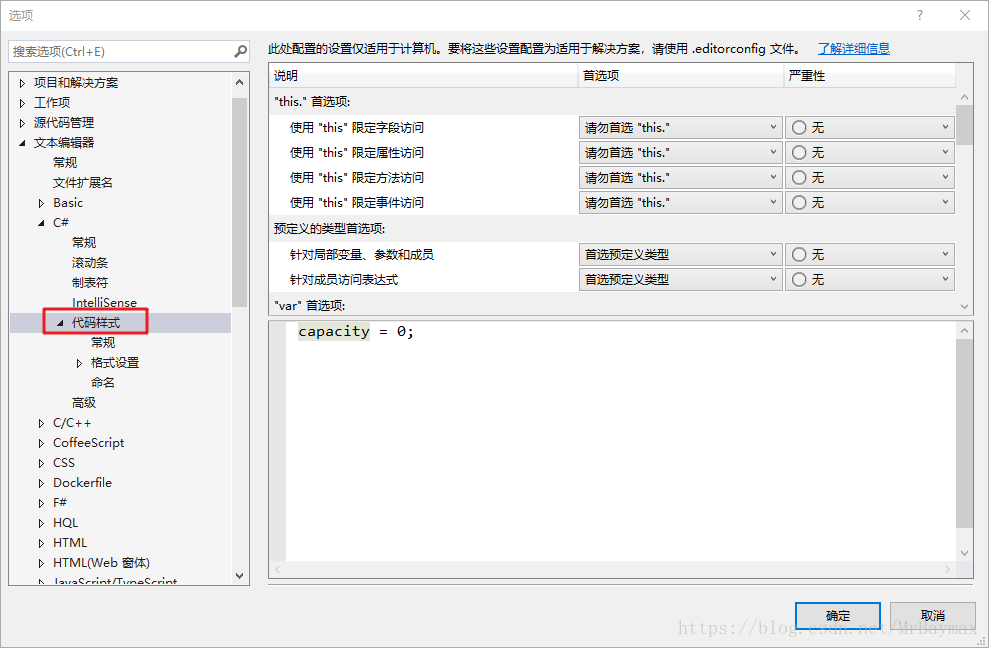
Task: Click tree scrollbar up arrow
Action: (x=239, y=83)
